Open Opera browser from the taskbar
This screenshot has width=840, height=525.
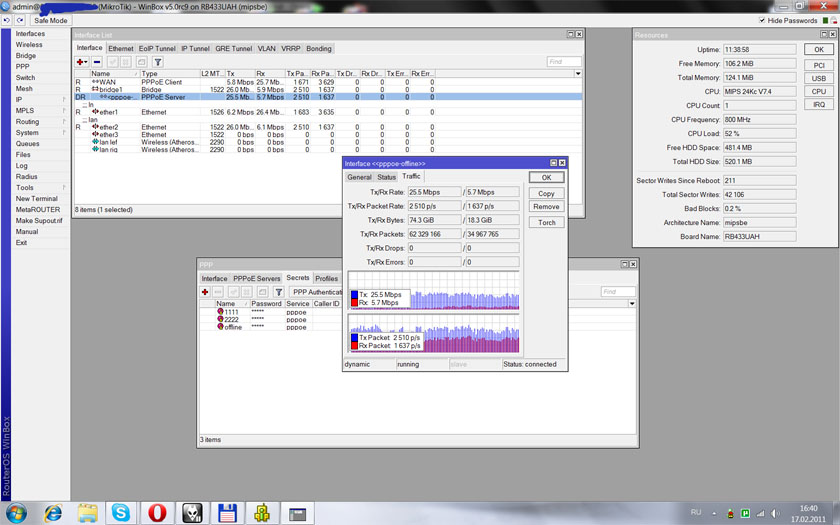[x=156, y=513]
